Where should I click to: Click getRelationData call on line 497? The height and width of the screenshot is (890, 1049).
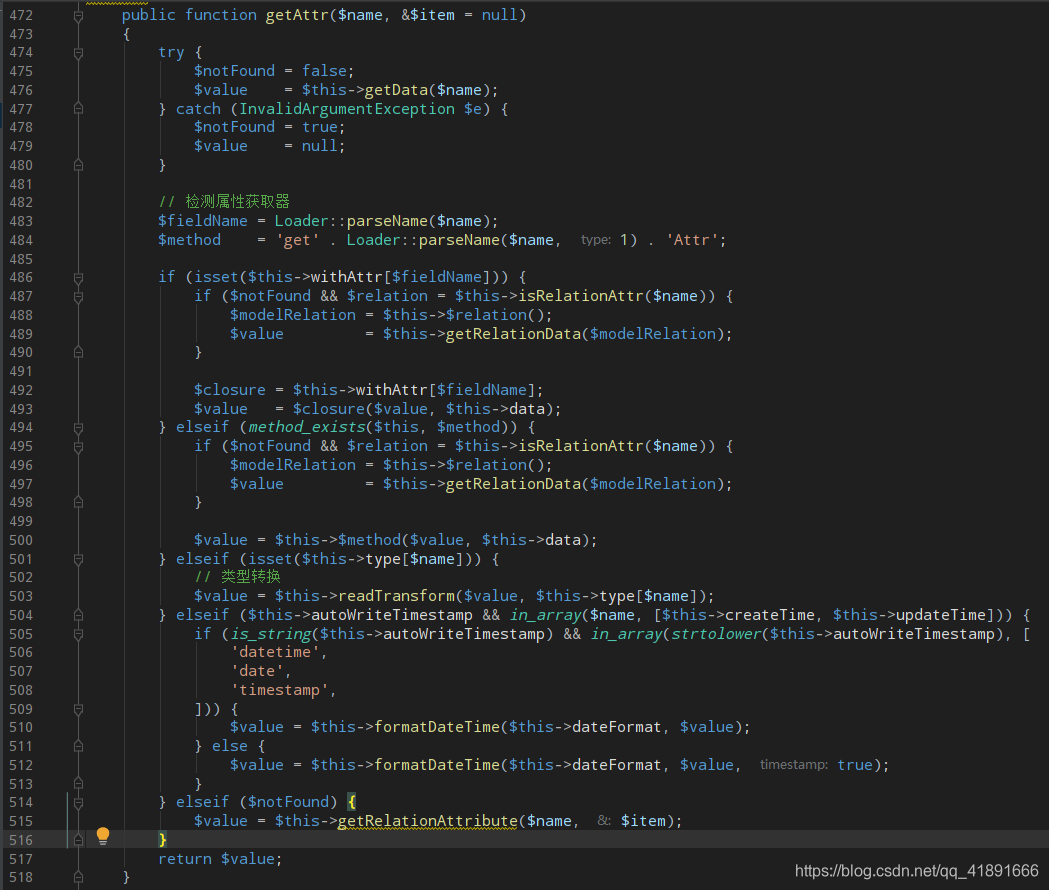513,484
